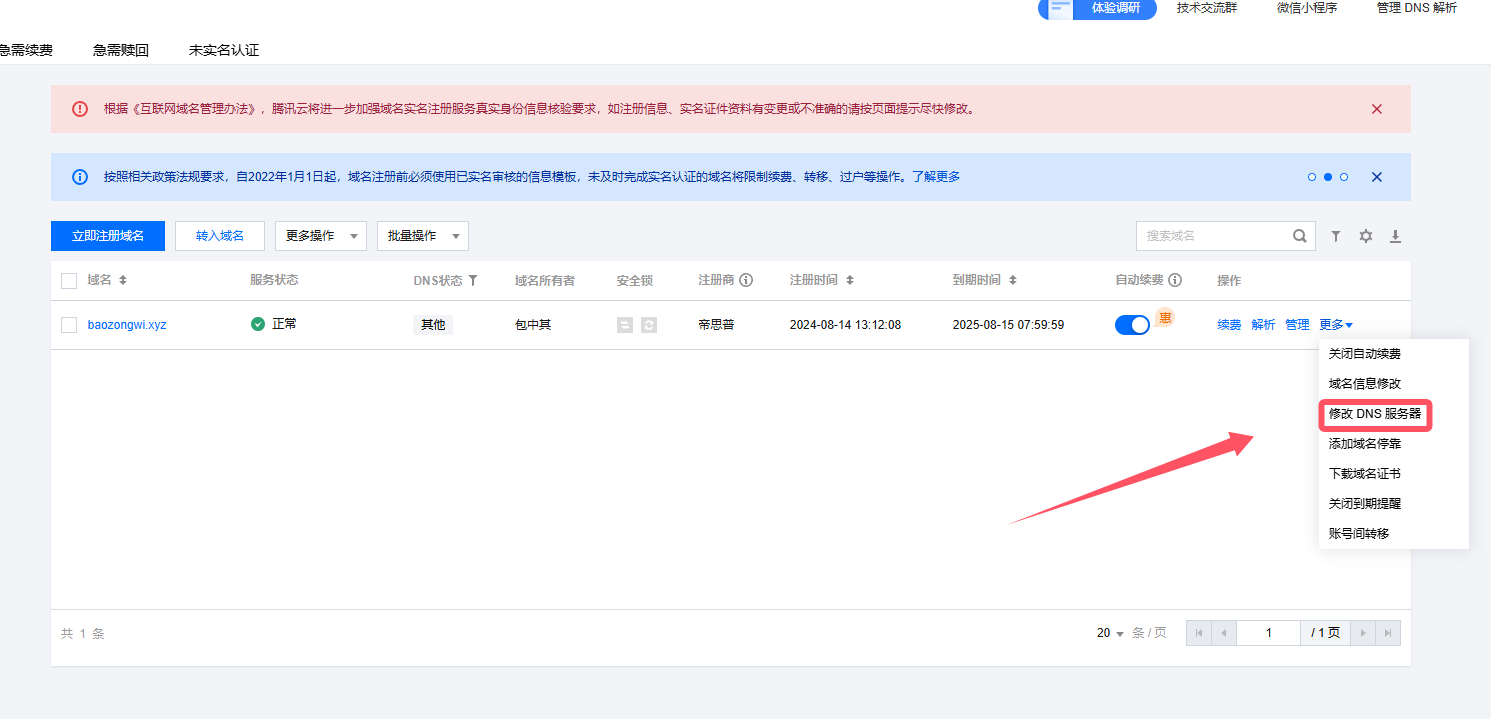
Task: Close the red warning notice banner
Action: [x=1377, y=109]
